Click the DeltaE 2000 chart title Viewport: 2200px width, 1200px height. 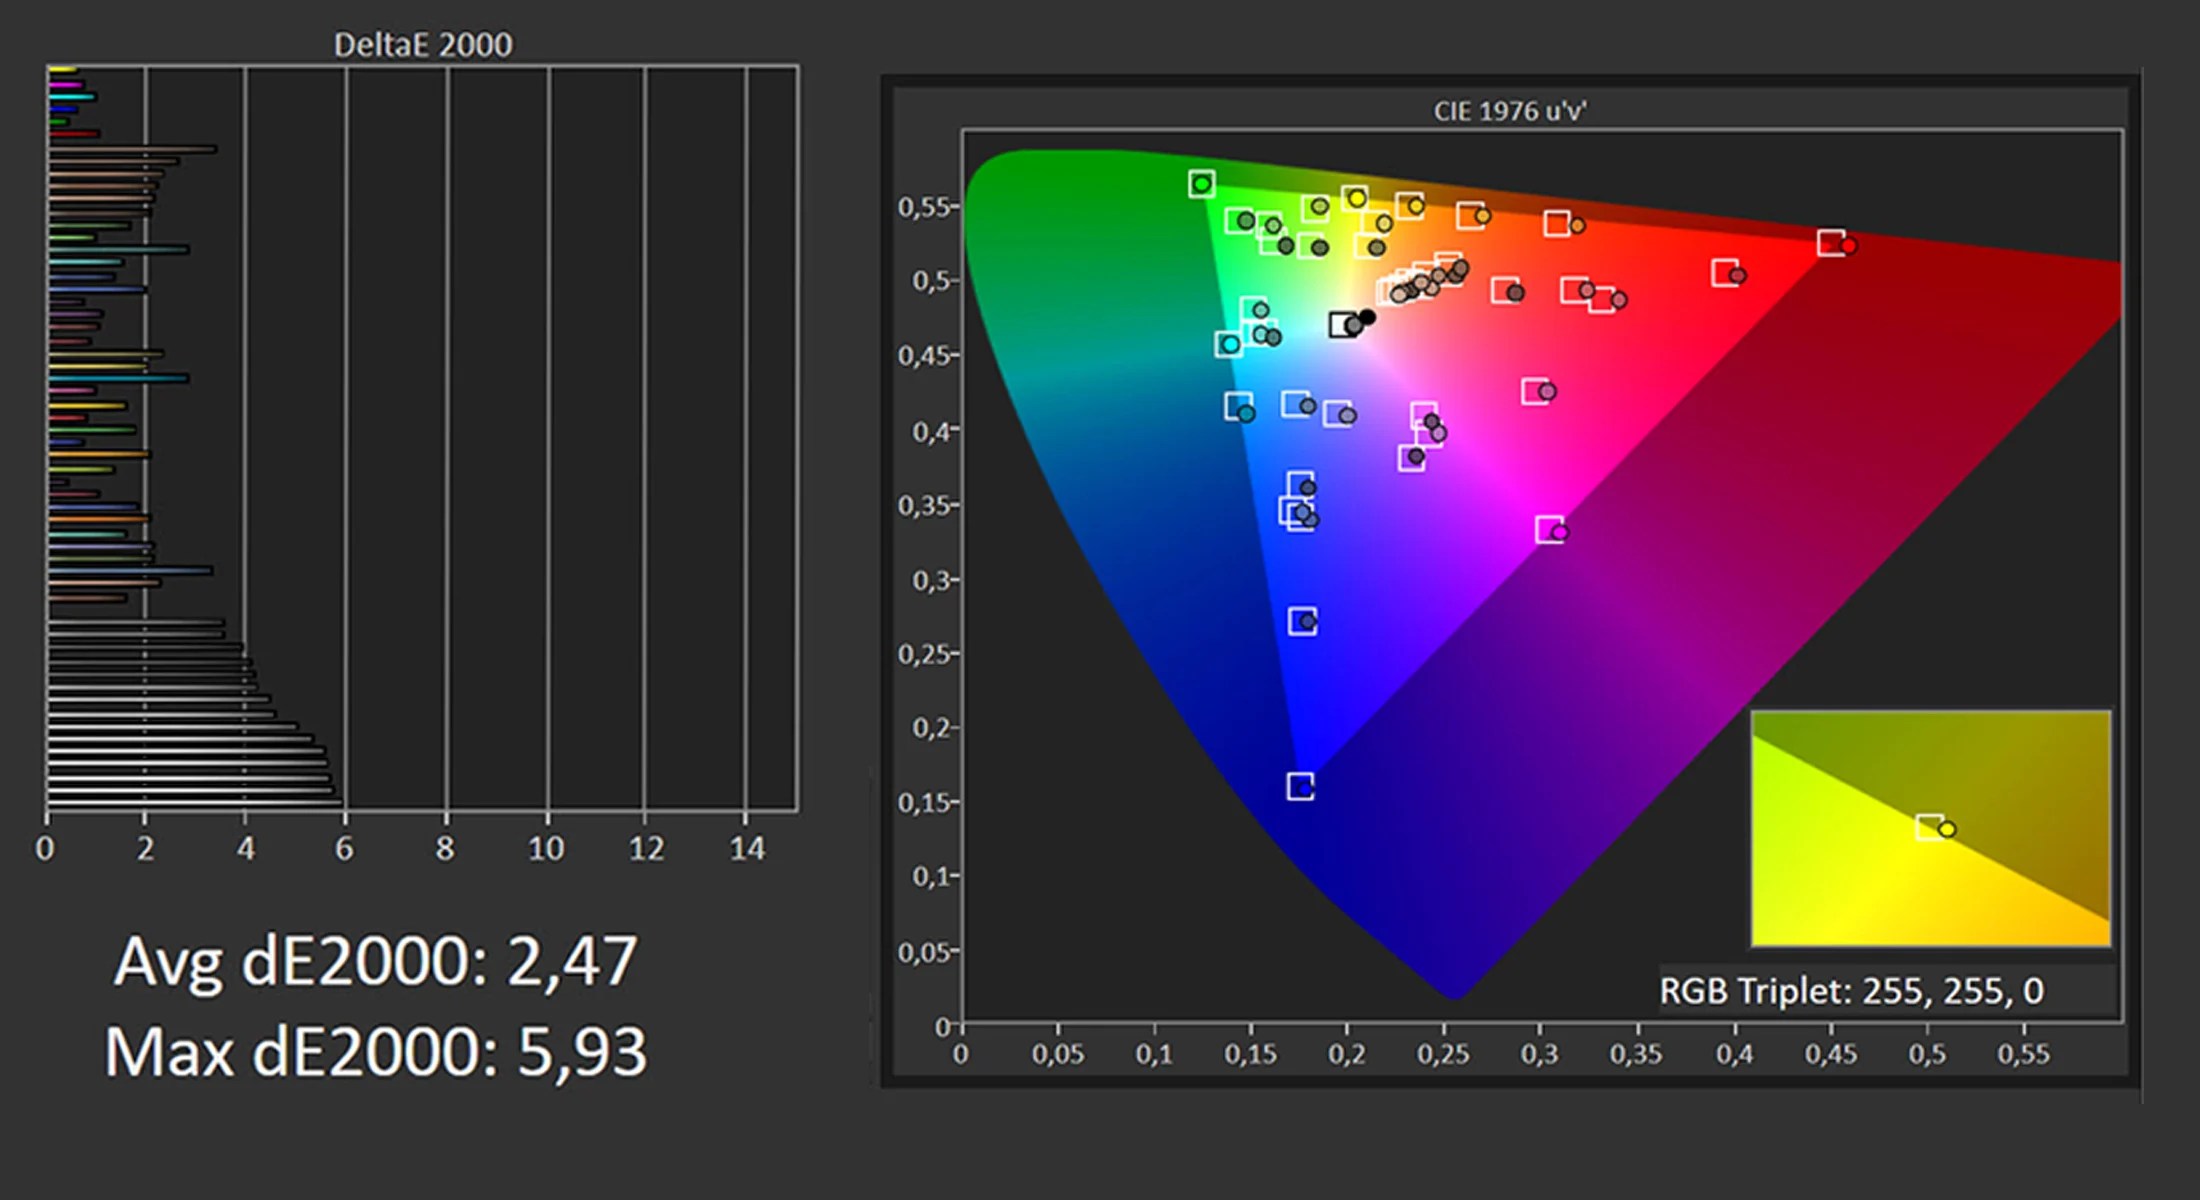[x=423, y=45]
